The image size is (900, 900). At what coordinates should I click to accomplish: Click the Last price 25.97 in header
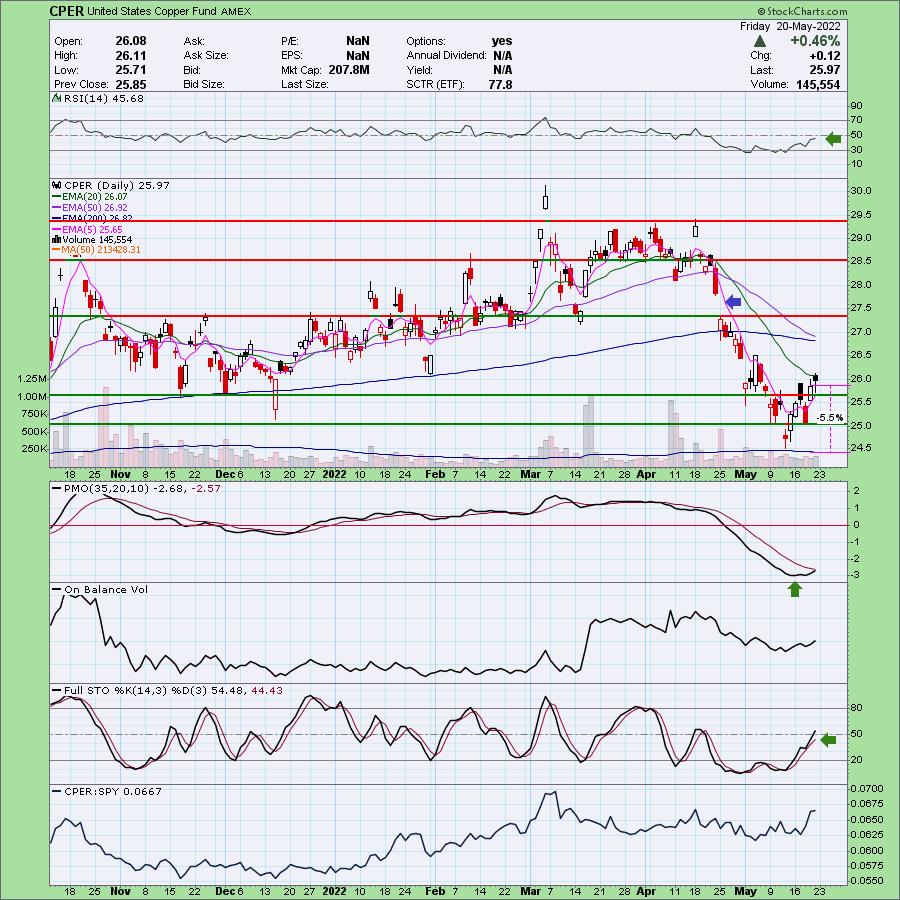[x=825, y=70]
